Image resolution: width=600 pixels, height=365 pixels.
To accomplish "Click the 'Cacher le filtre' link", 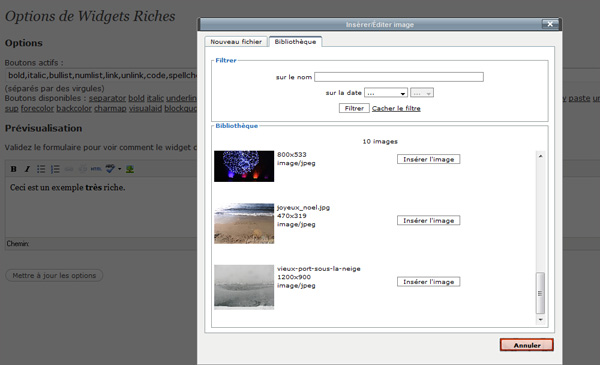I will tap(396, 108).
